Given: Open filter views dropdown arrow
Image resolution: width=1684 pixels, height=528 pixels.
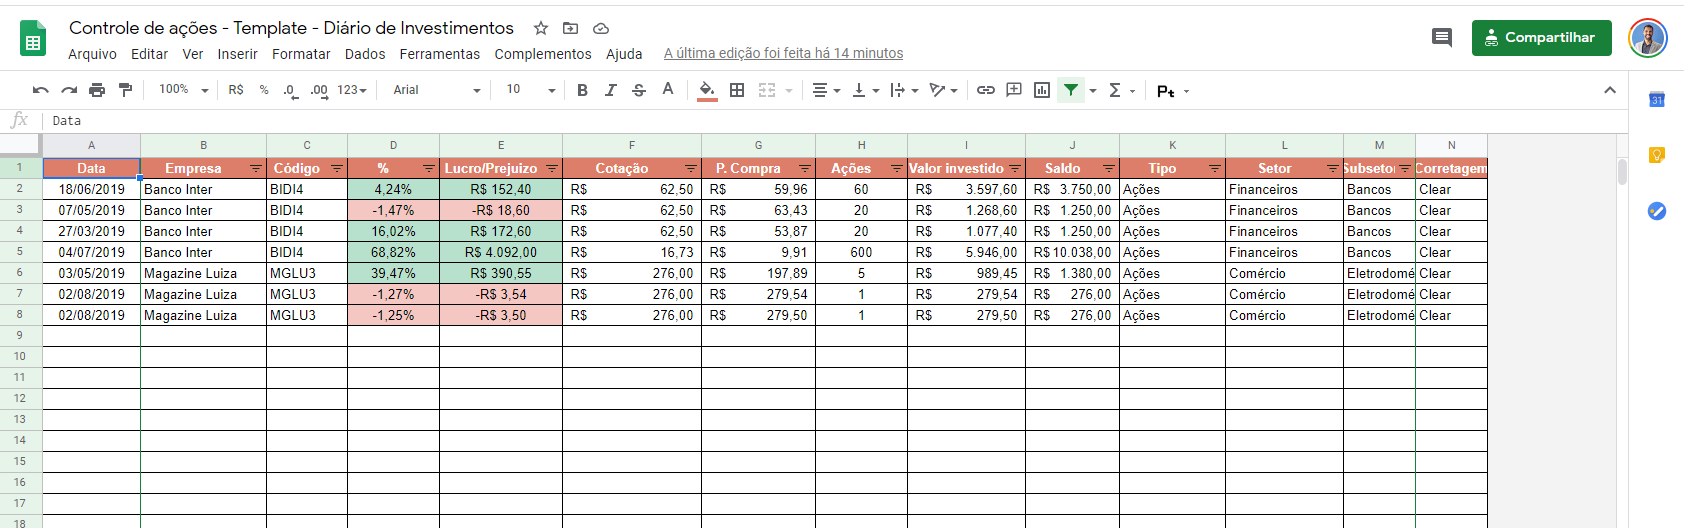Looking at the screenshot, I should click(1093, 90).
